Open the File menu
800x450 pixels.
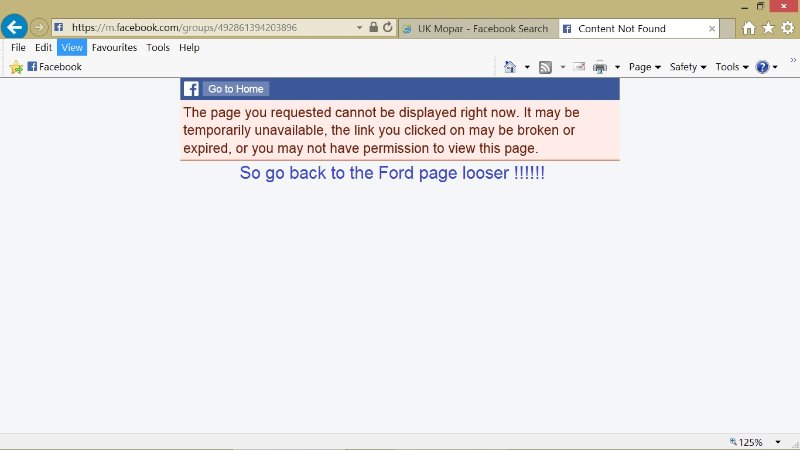pos(18,47)
